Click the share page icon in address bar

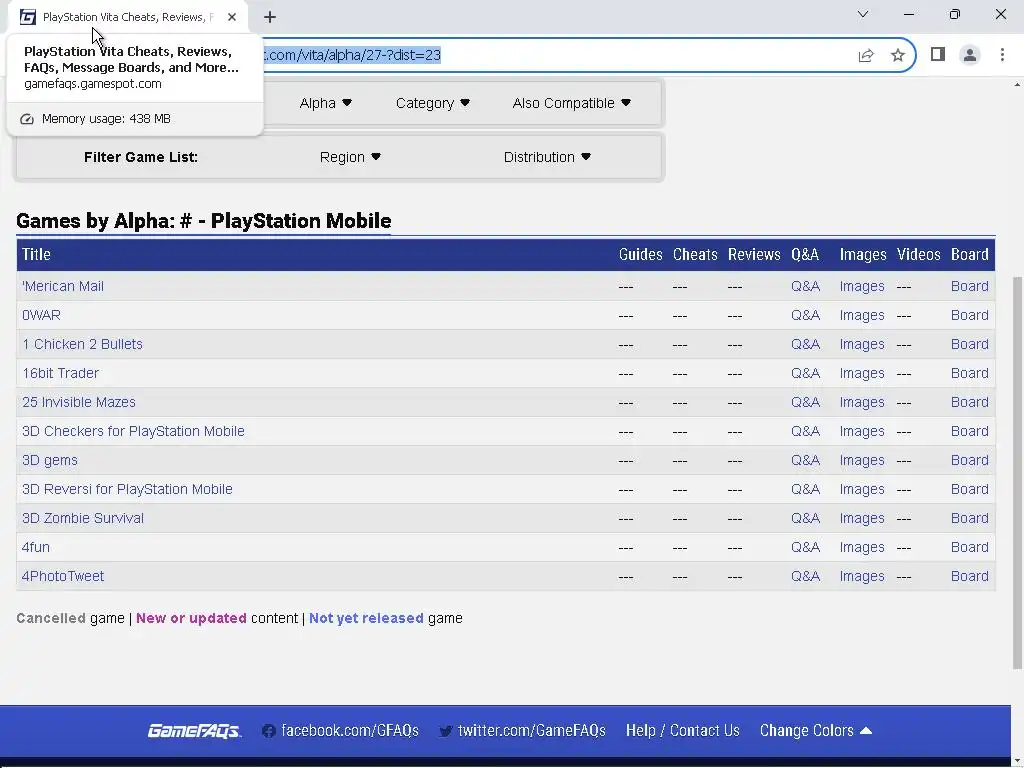click(x=866, y=56)
